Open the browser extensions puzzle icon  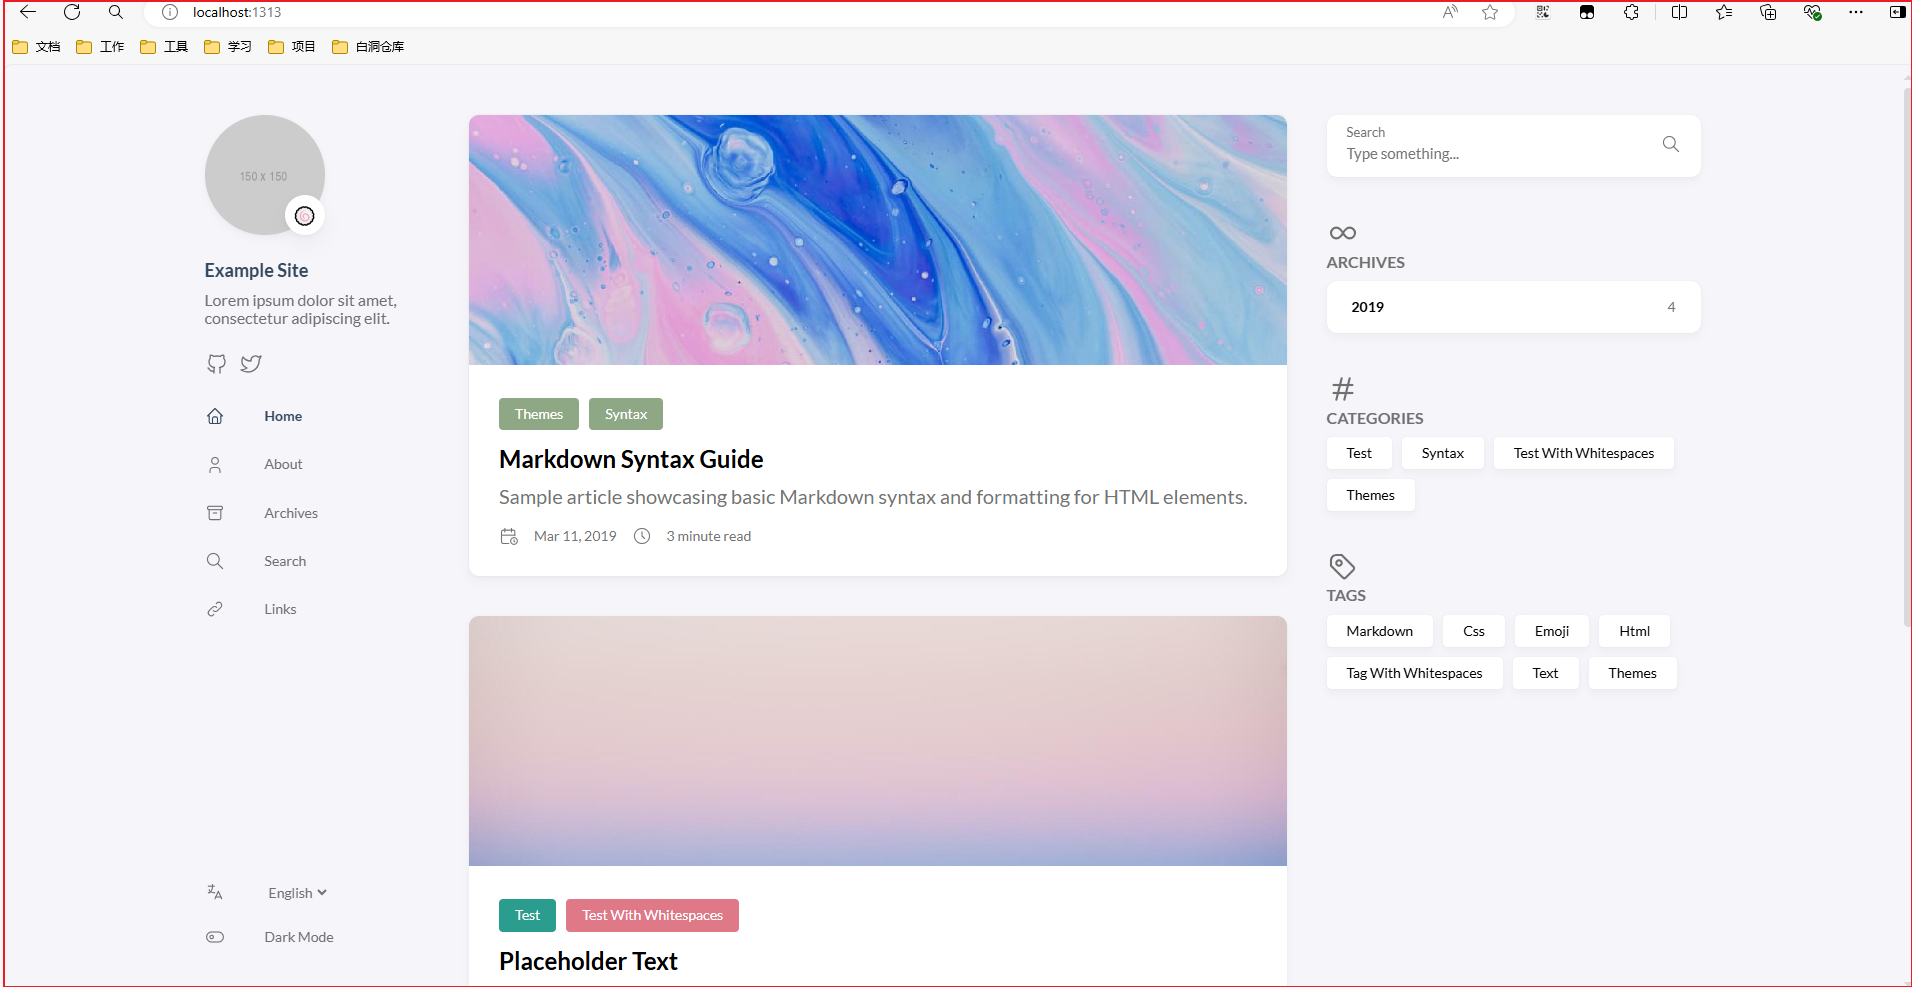[1631, 13]
